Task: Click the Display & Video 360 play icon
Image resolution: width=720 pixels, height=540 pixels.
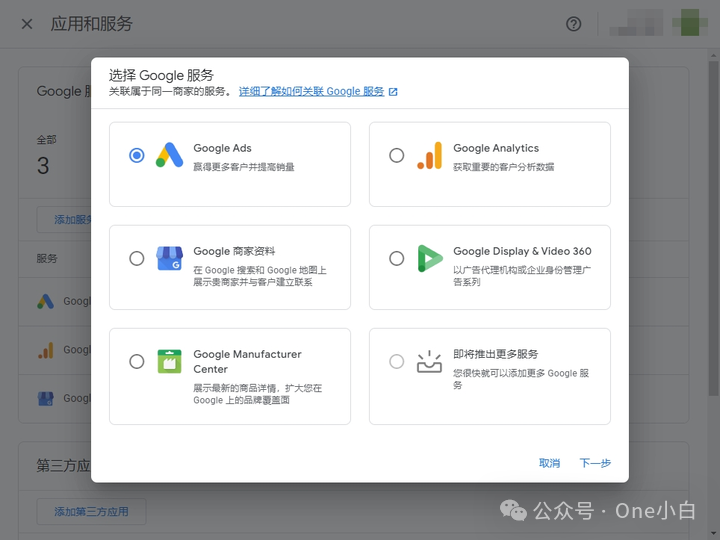Action: pyautogui.click(x=430, y=259)
